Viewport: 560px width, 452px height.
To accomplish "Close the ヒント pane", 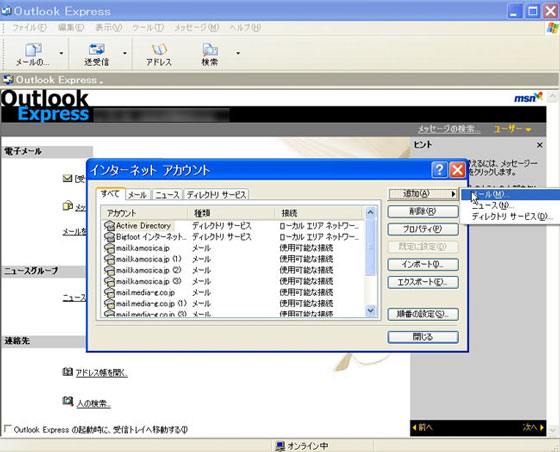I will (540, 145).
